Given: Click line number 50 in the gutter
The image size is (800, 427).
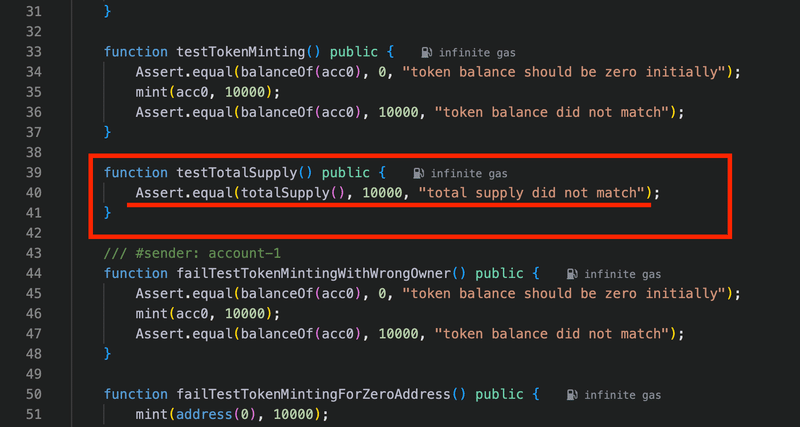Looking at the screenshot, I should click(33, 395).
